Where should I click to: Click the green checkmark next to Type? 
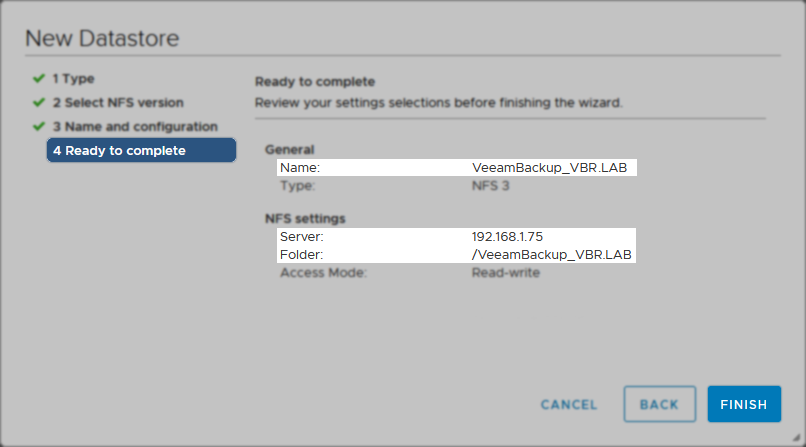pyautogui.click(x=39, y=79)
